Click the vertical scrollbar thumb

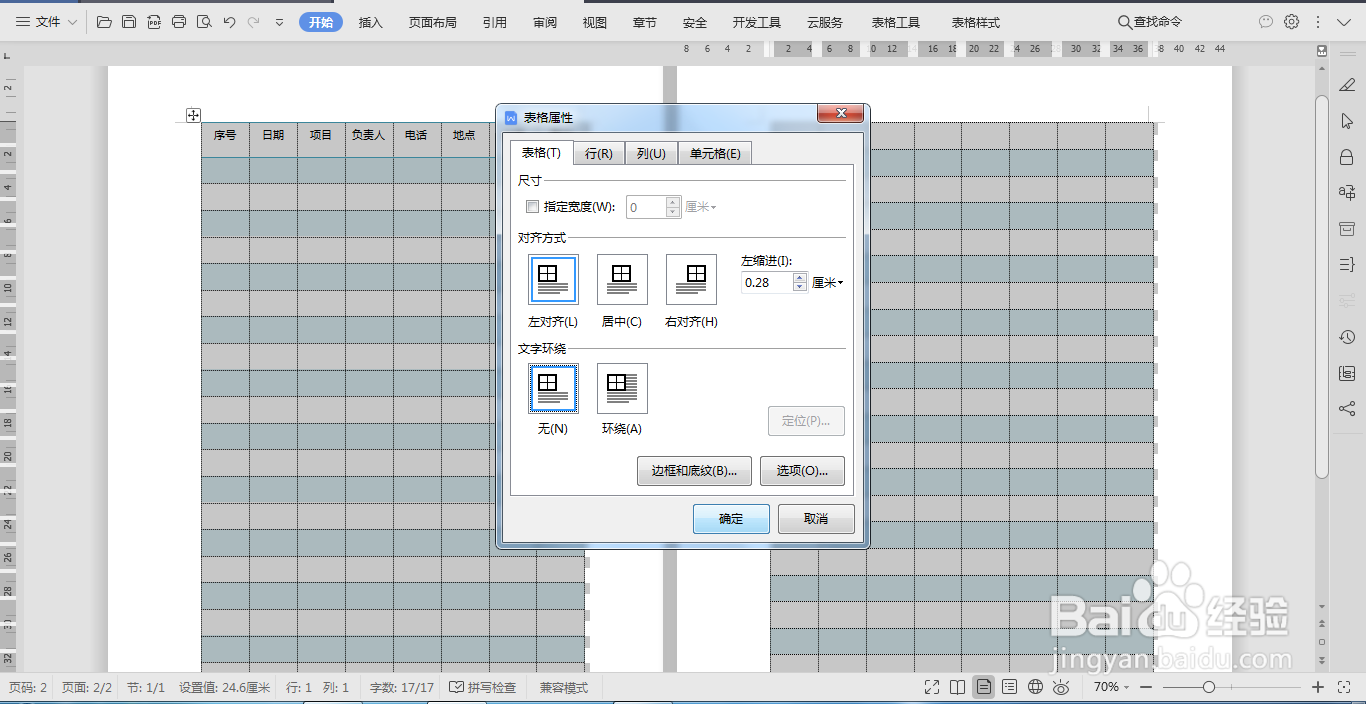click(x=1322, y=286)
